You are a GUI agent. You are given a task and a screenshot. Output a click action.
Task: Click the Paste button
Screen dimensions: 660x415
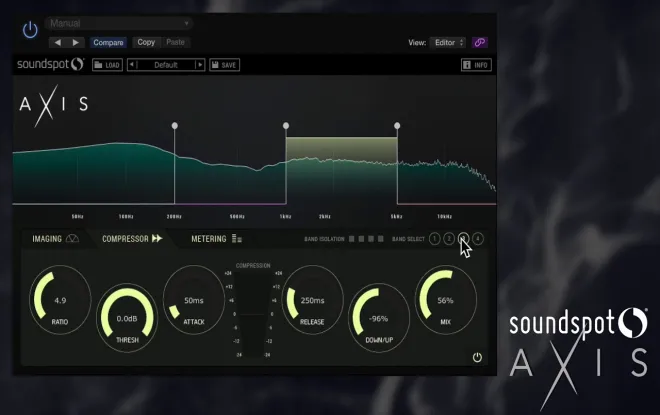click(176, 42)
